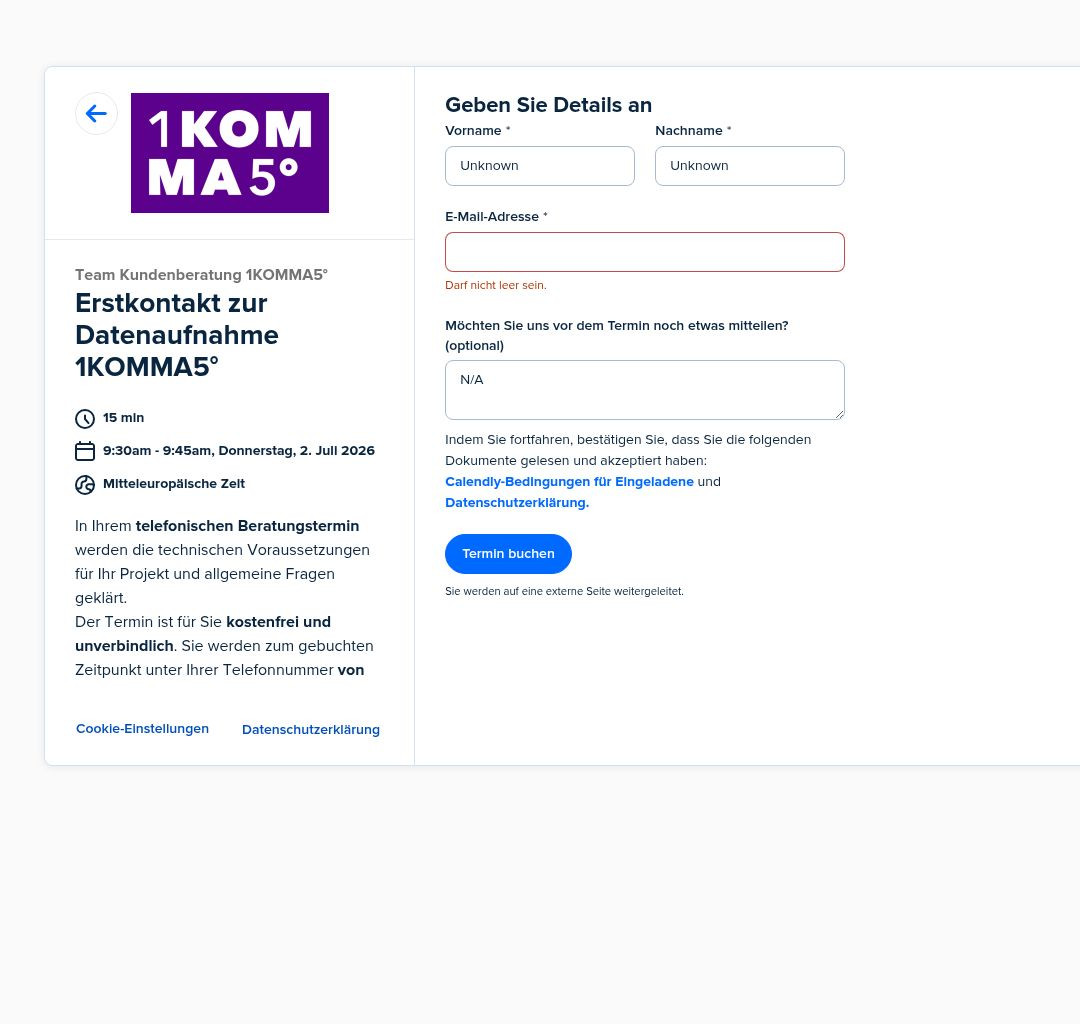The height and width of the screenshot is (1024, 1080).
Task: Click the 'Darf nicht leer sein' error message
Action: point(496,285)
